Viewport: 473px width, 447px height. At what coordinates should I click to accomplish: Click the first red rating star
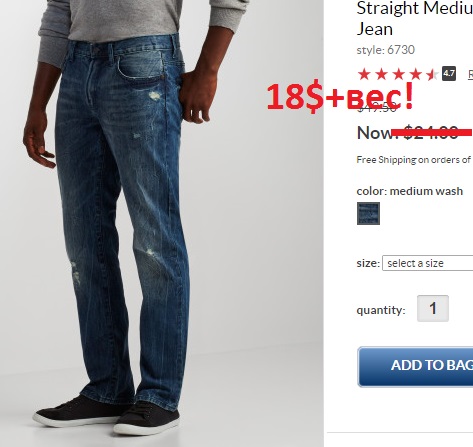pos(364,74)
